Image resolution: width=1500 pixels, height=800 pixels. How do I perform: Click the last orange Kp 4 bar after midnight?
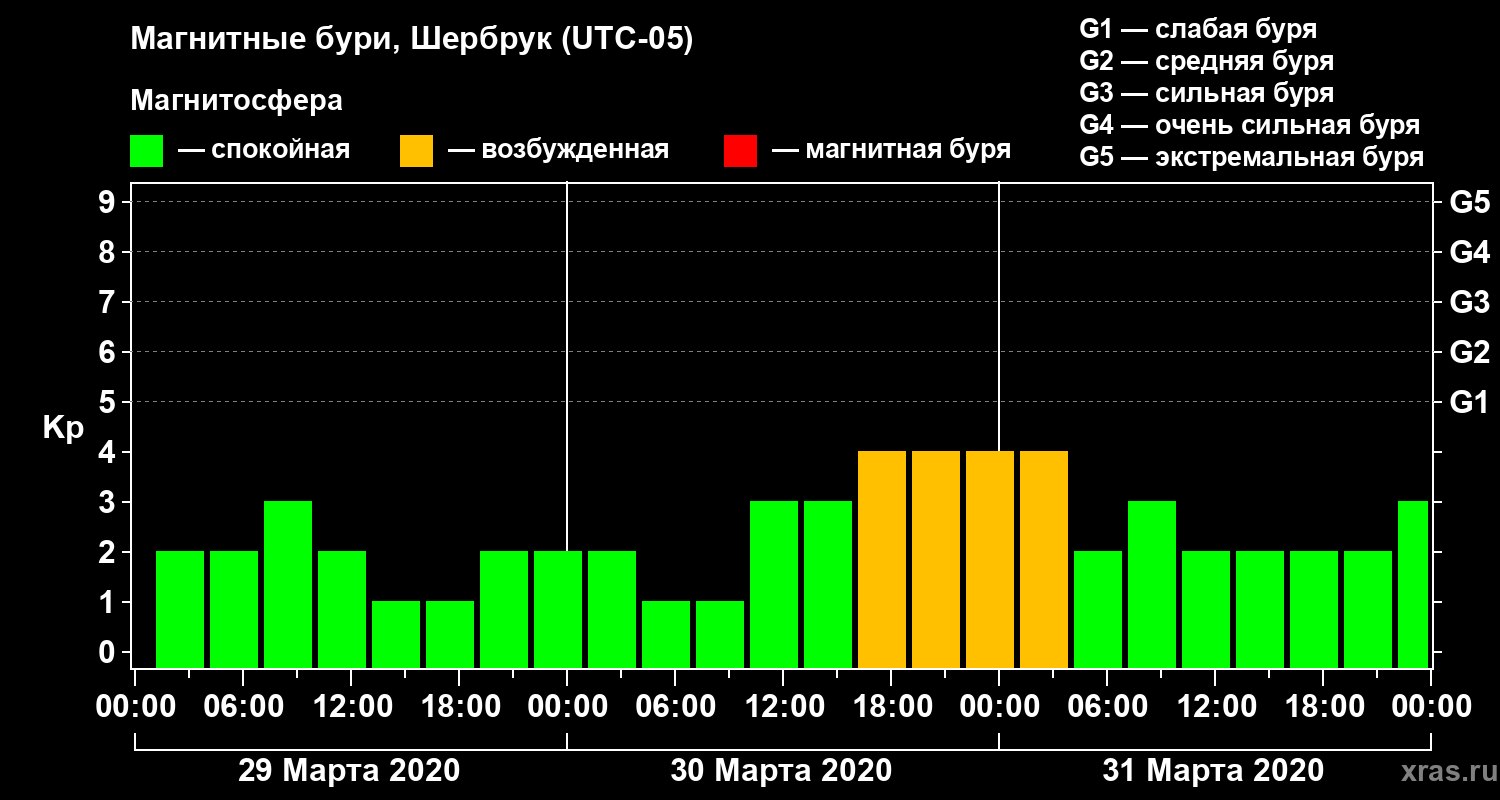(x=1044, y=559)
